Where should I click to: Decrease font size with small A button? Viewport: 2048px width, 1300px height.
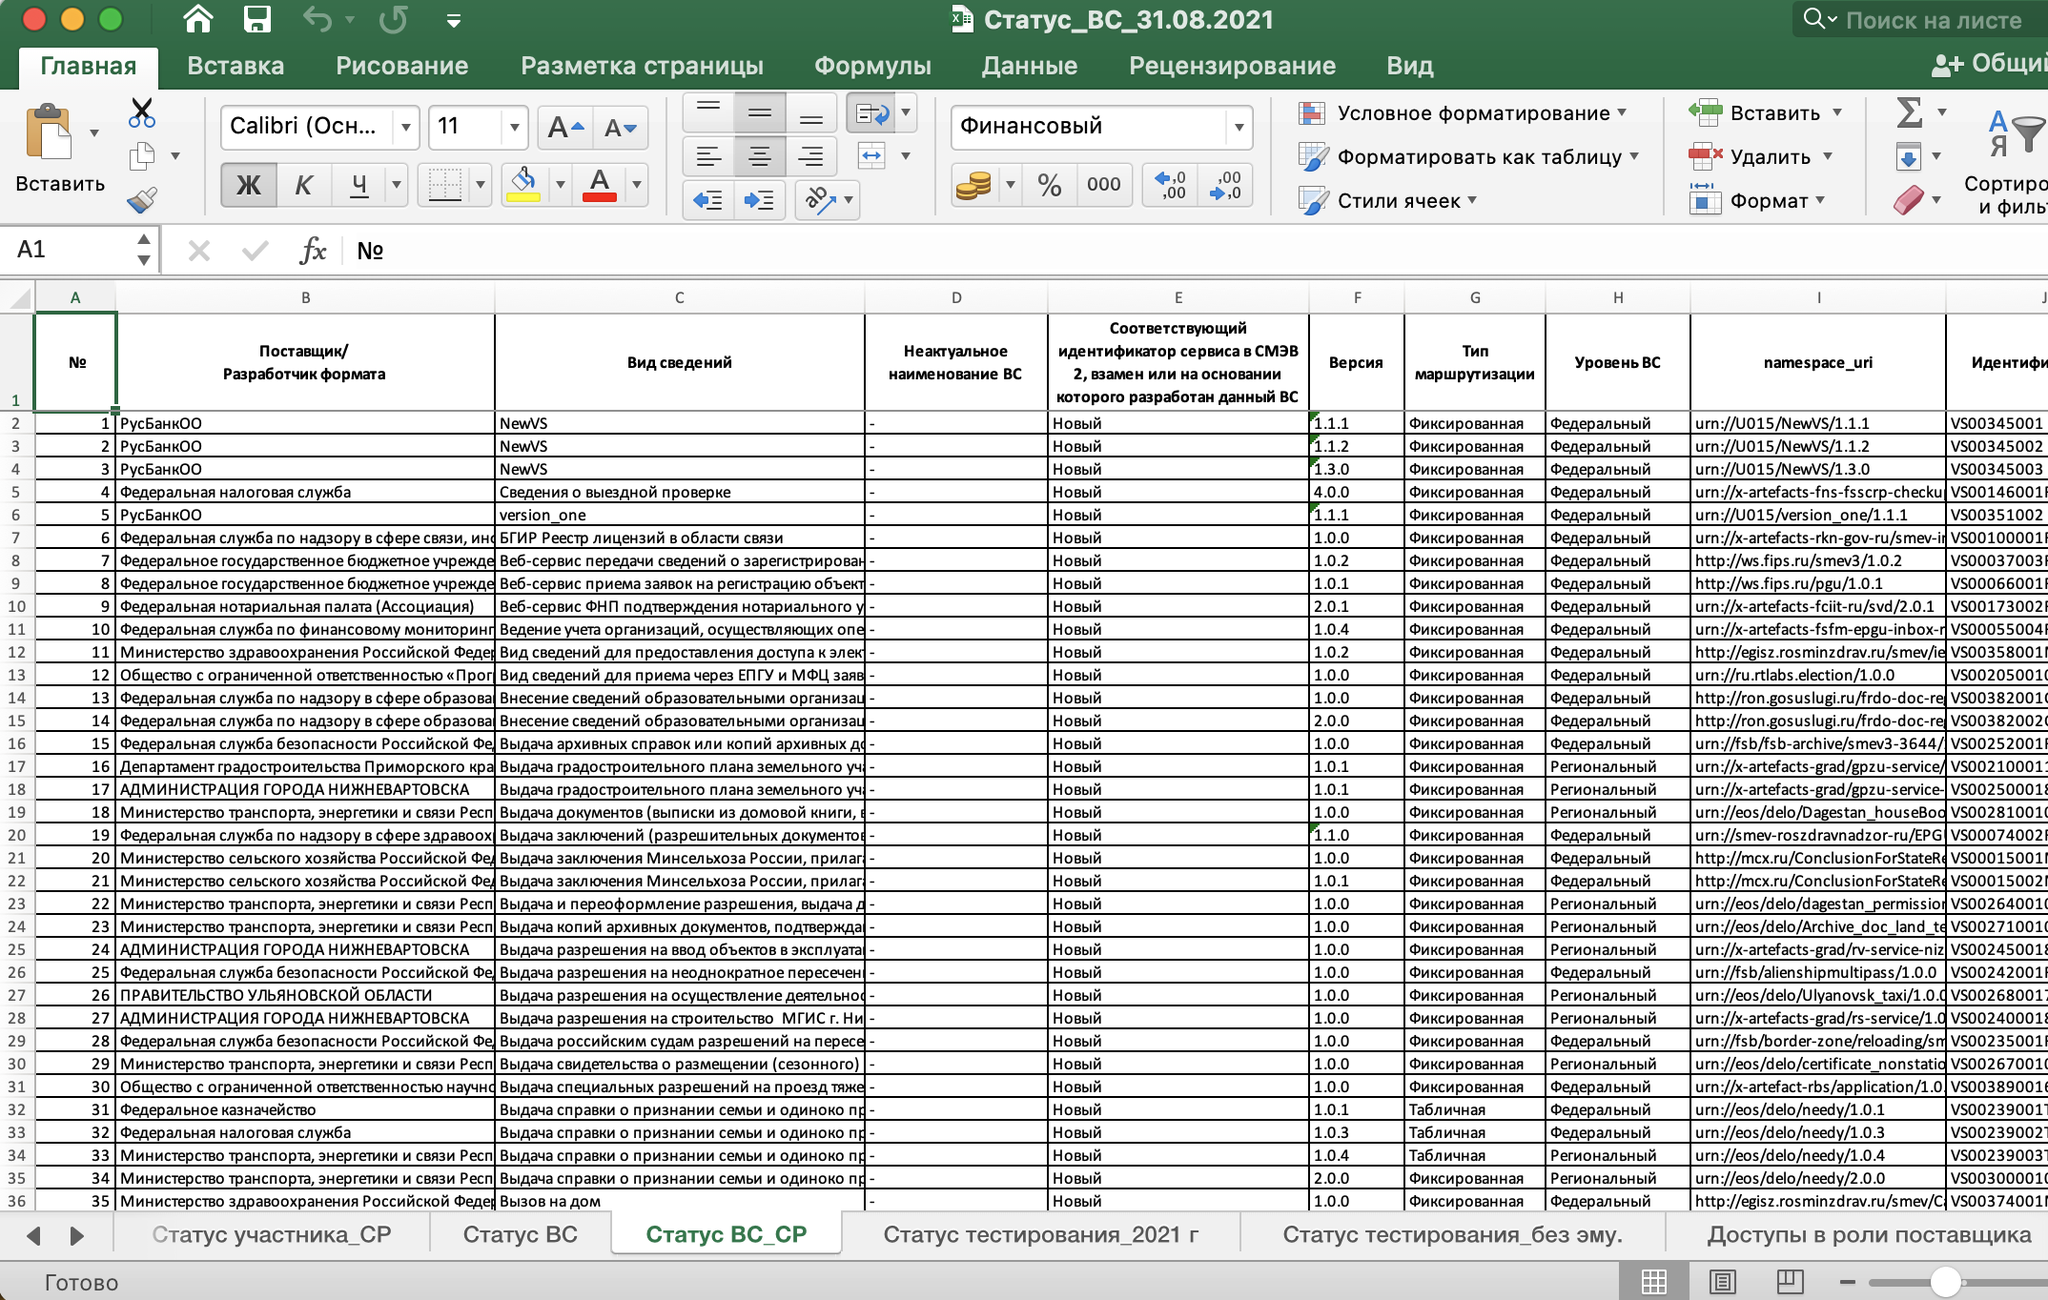(620, 127)
